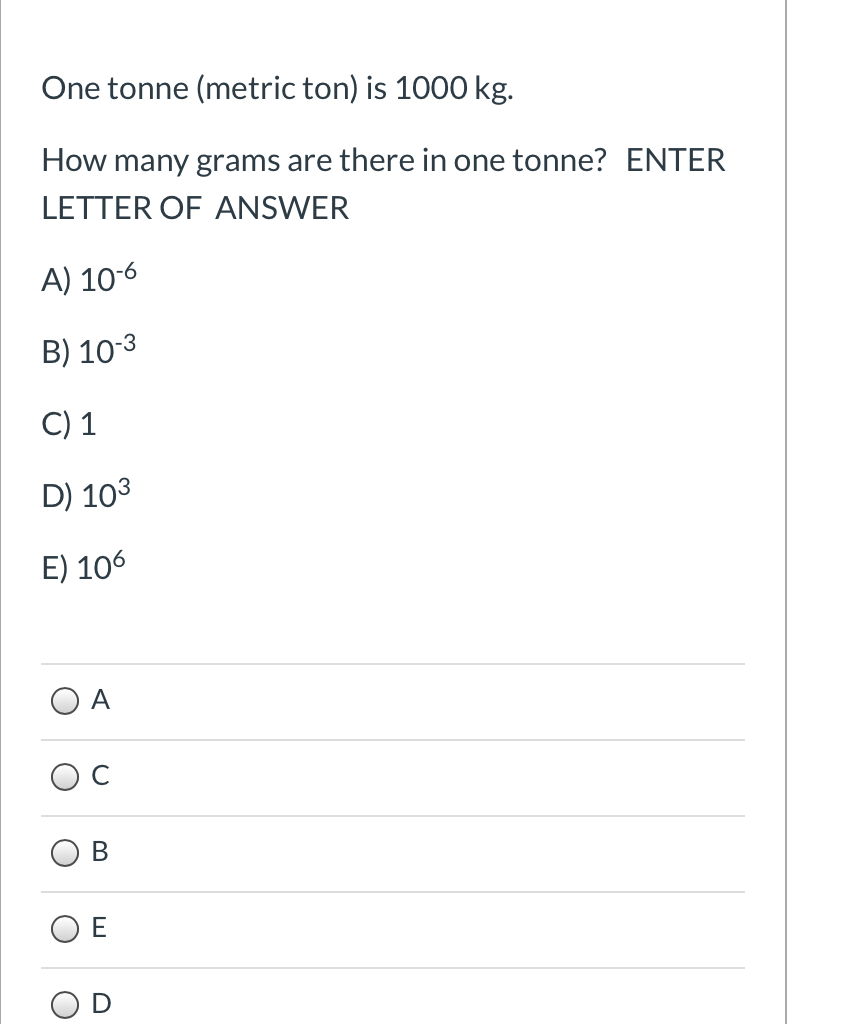
Task: Click the 'D) 10³' option text
Action: (86, 494)
